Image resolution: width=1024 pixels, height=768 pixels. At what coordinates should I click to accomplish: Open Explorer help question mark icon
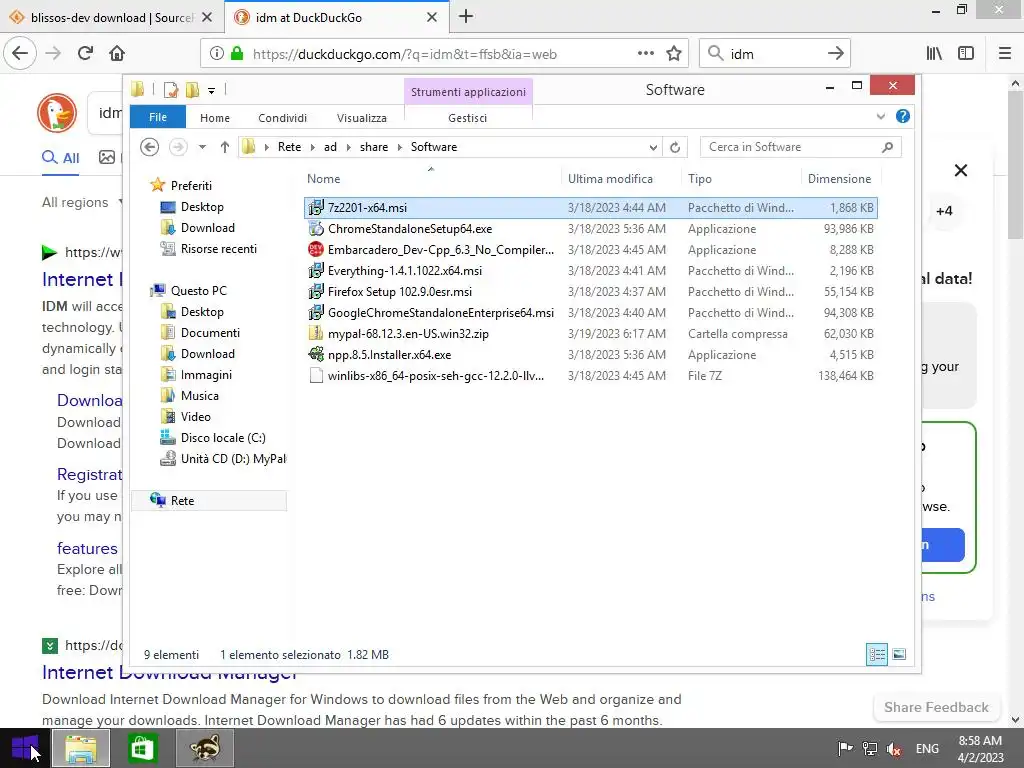point(903,116)
